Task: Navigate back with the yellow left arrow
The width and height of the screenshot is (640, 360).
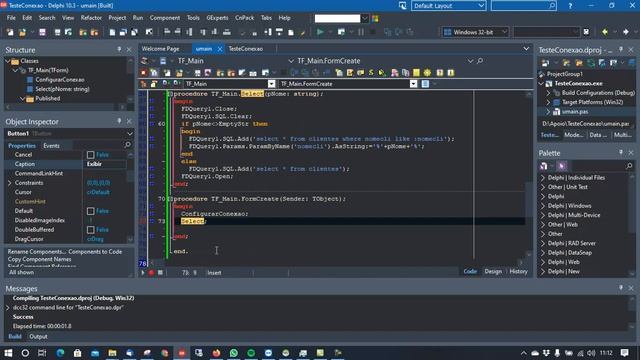Action: [605, 32]
